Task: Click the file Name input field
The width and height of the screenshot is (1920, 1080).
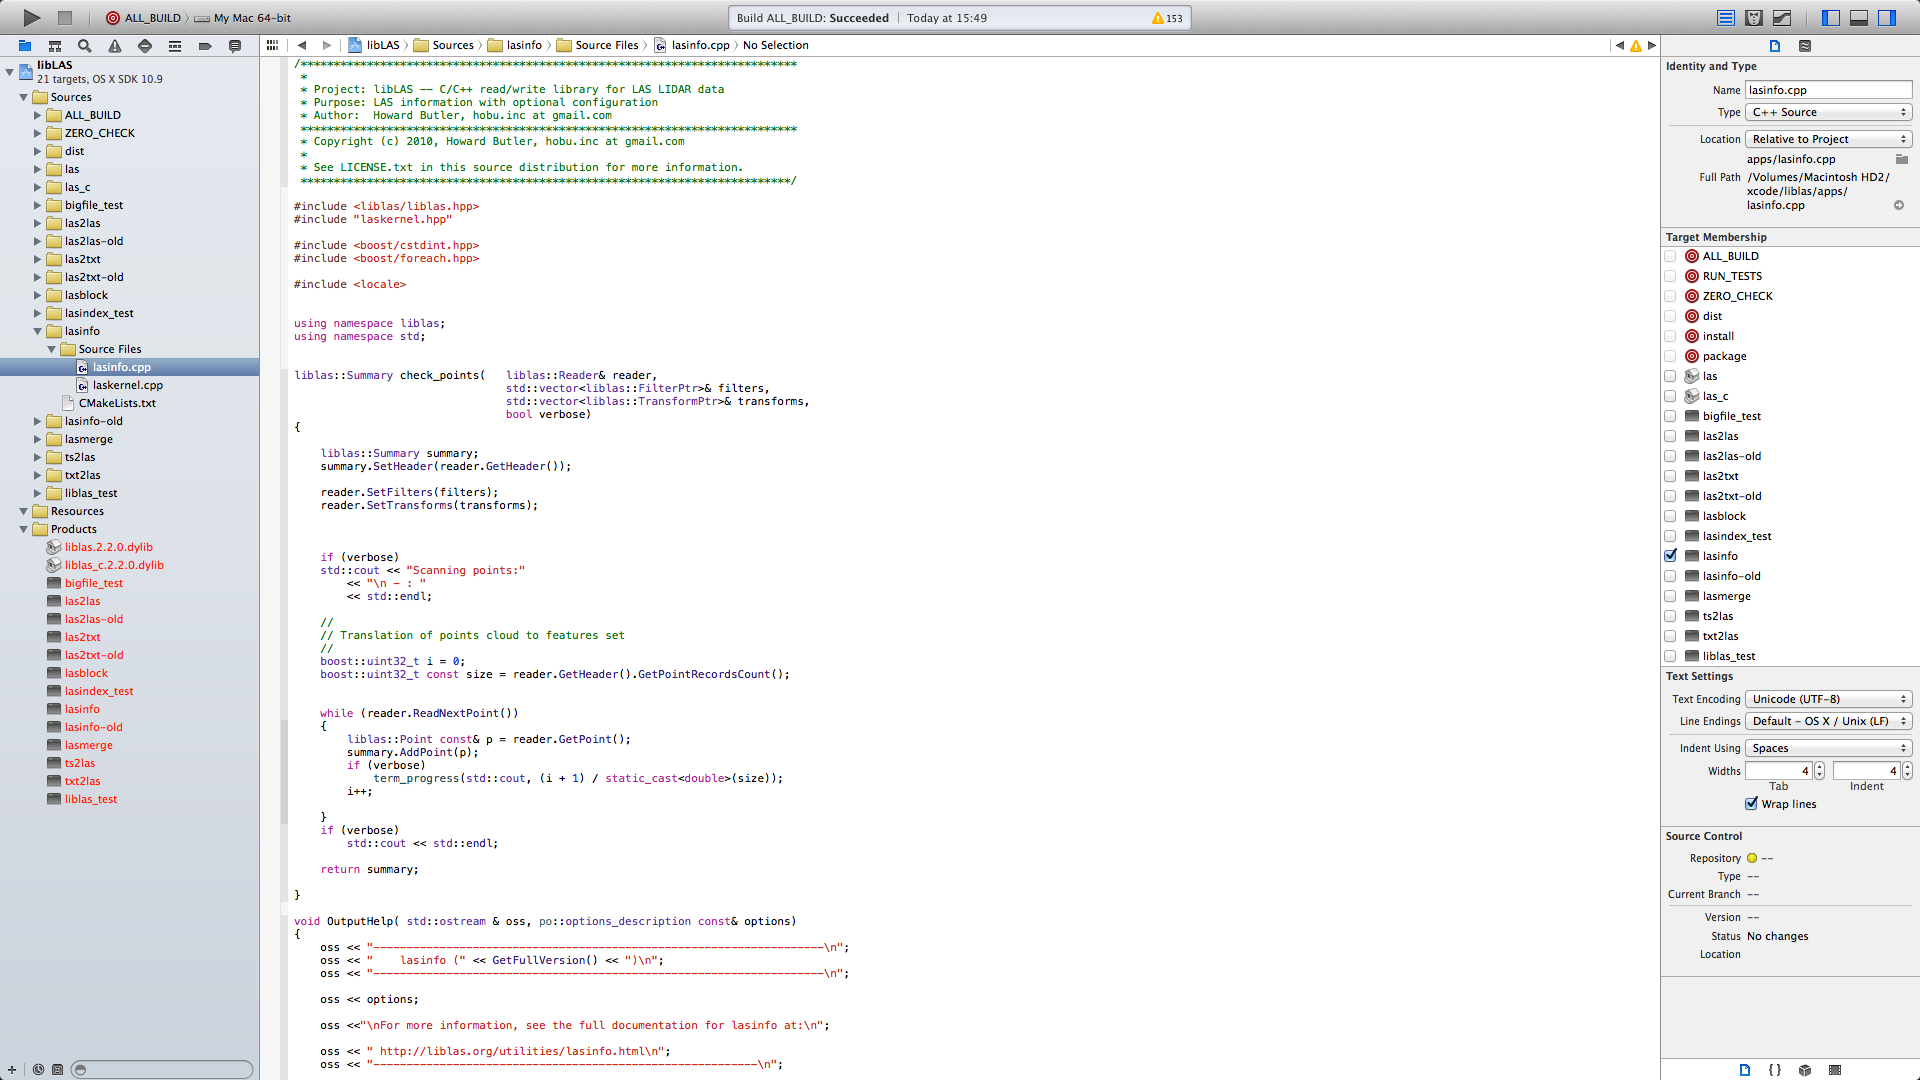Action: (x=1828, y=90)
